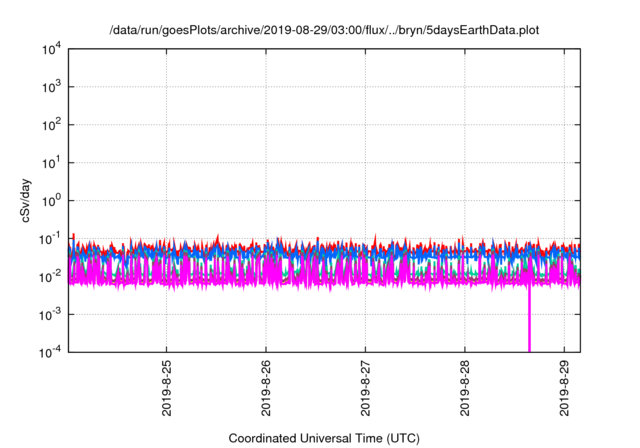Click the 2019-8-29 date tick label
The image size is (640, 448).
564,388
